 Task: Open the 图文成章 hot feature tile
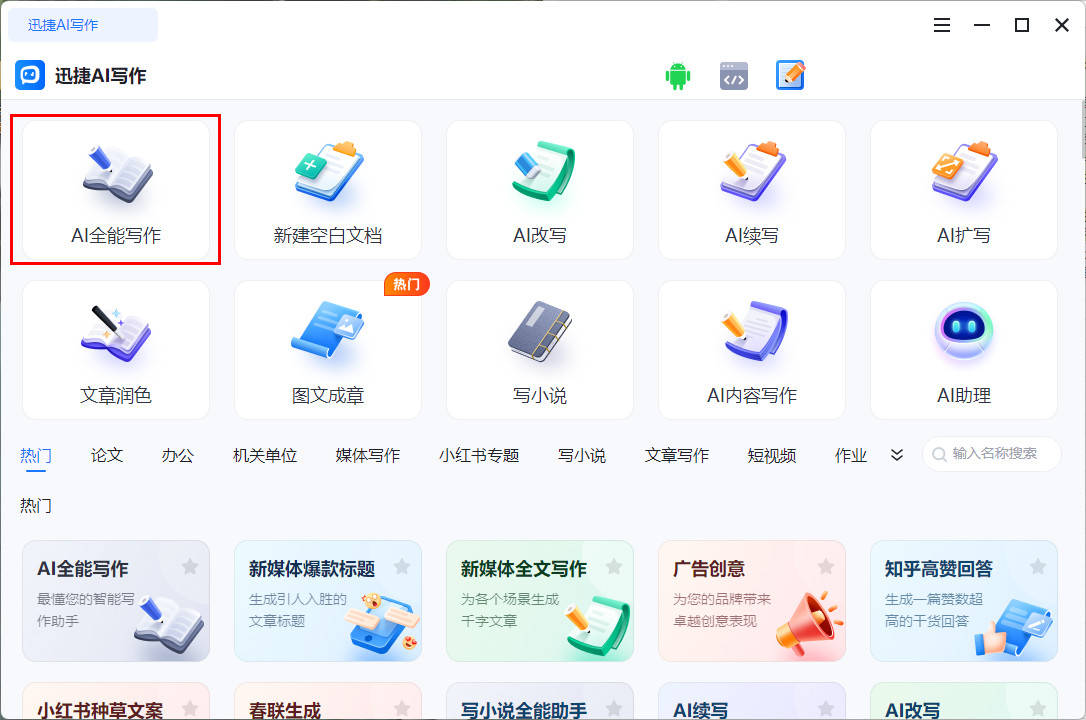click(x=328, y=350)
